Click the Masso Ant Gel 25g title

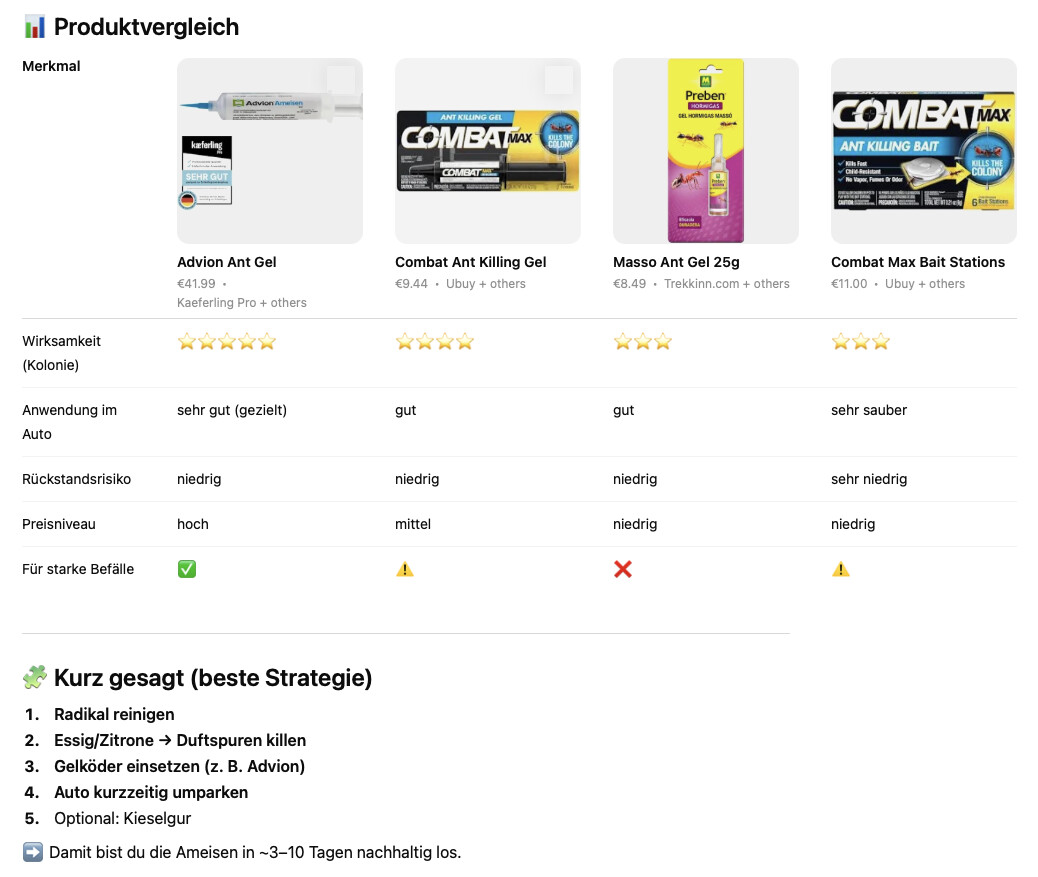pos(676,262)
